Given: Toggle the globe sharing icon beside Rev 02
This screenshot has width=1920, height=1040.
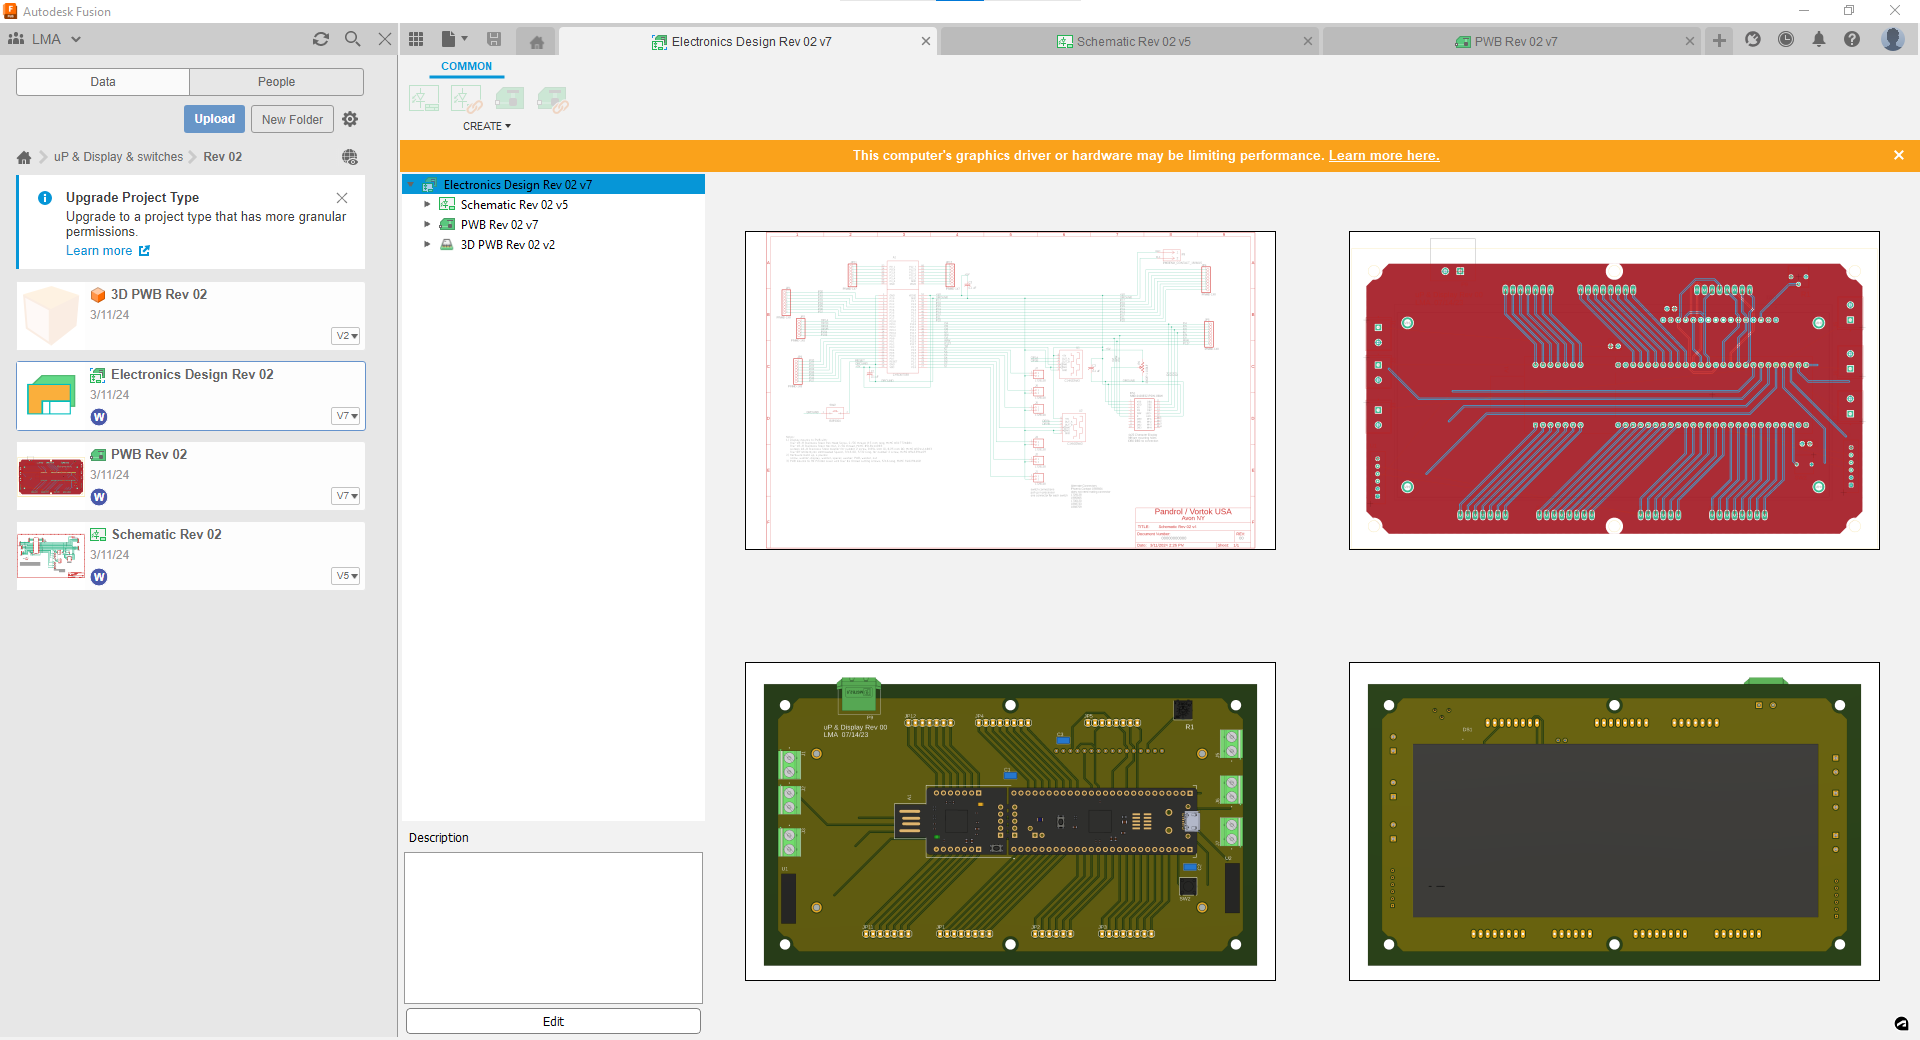Looking at the screenshot, I should 349,157.
